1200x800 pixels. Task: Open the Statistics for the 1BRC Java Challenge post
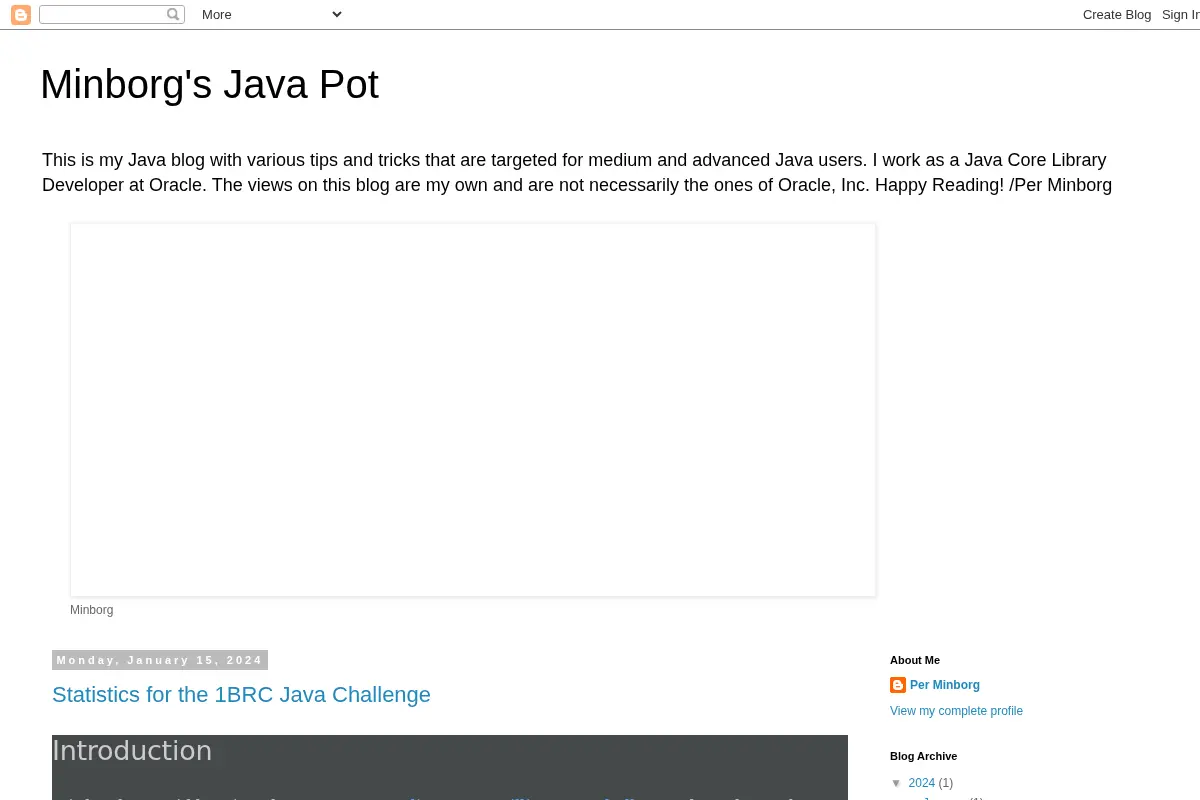click(241, 695)
